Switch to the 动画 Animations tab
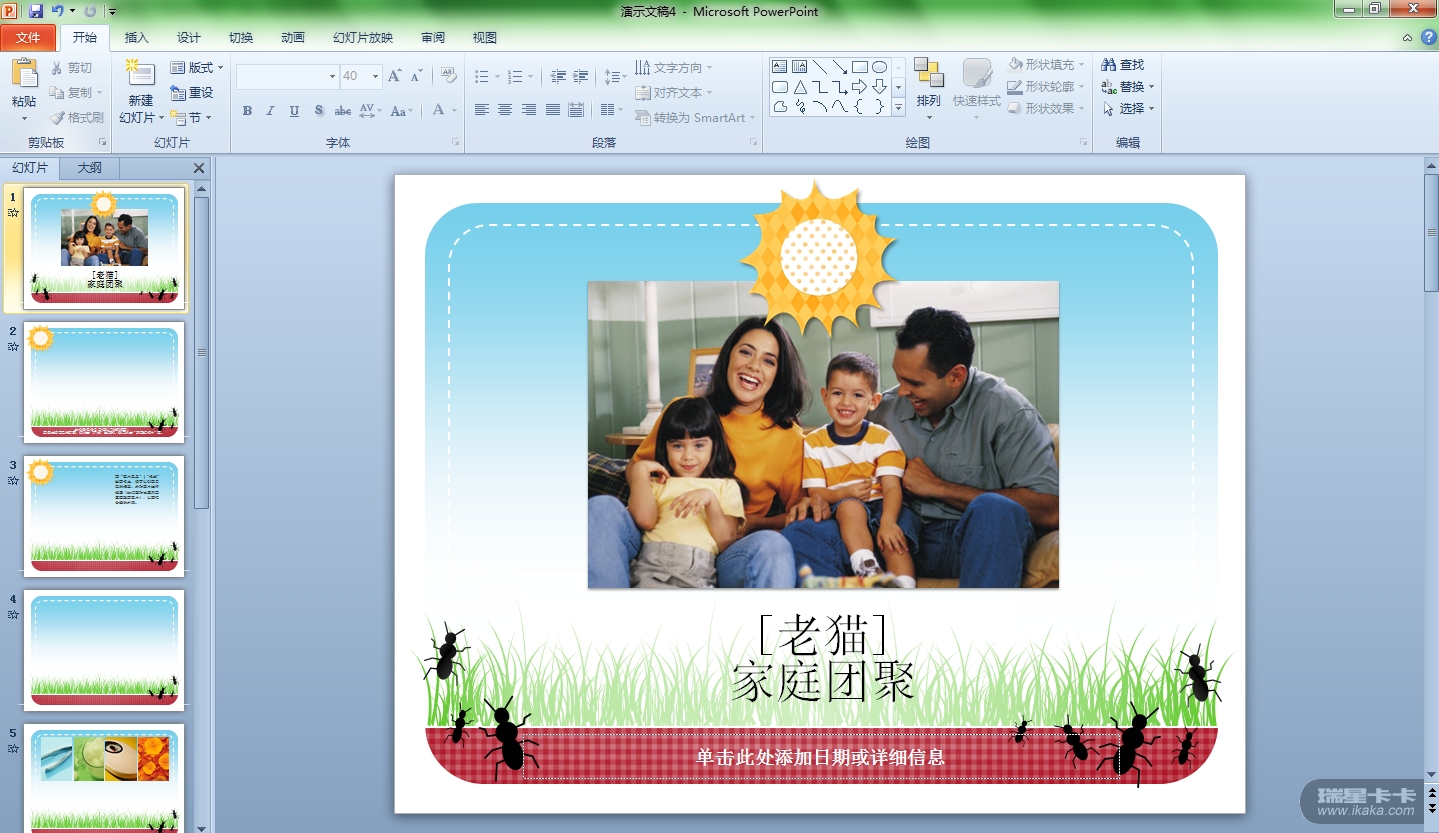1439x833 pixels. coord(293,38)
